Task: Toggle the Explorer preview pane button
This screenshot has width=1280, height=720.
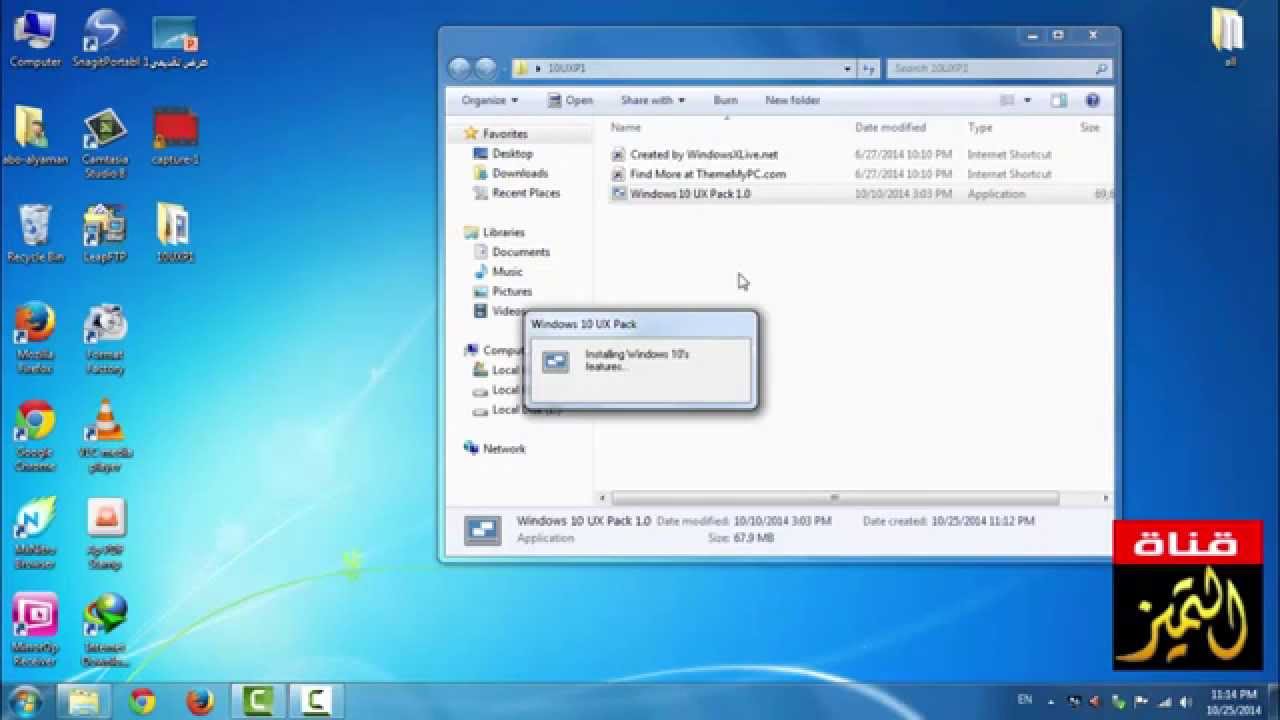Action: 1059,100
